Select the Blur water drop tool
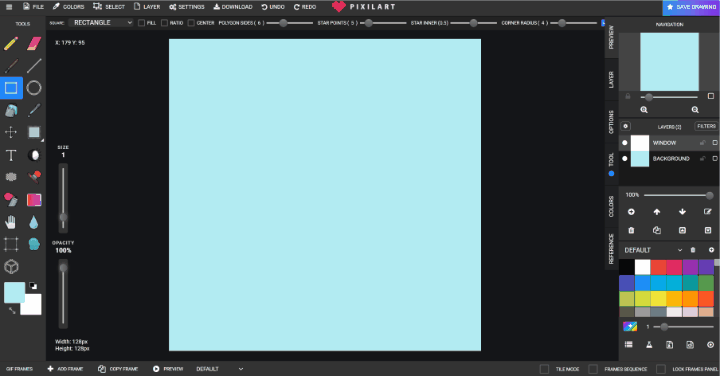720x376 pixels. coord(34,223)
